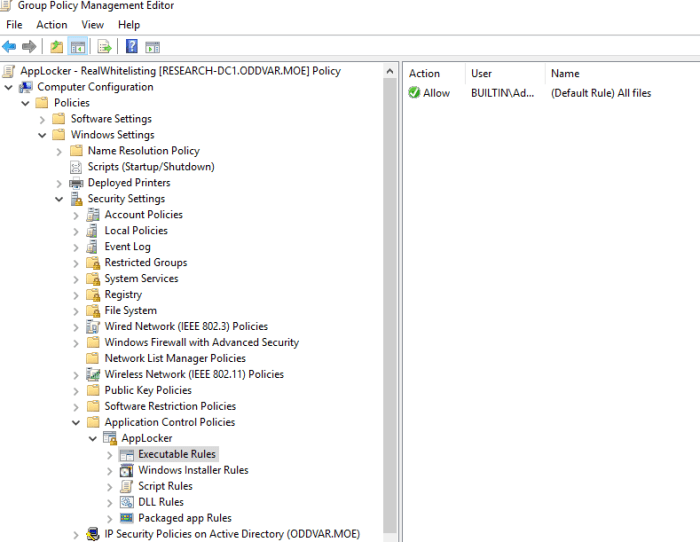The image size is (700, 542).
Task: Expand the Account Policies node
Action: point(76,215)
